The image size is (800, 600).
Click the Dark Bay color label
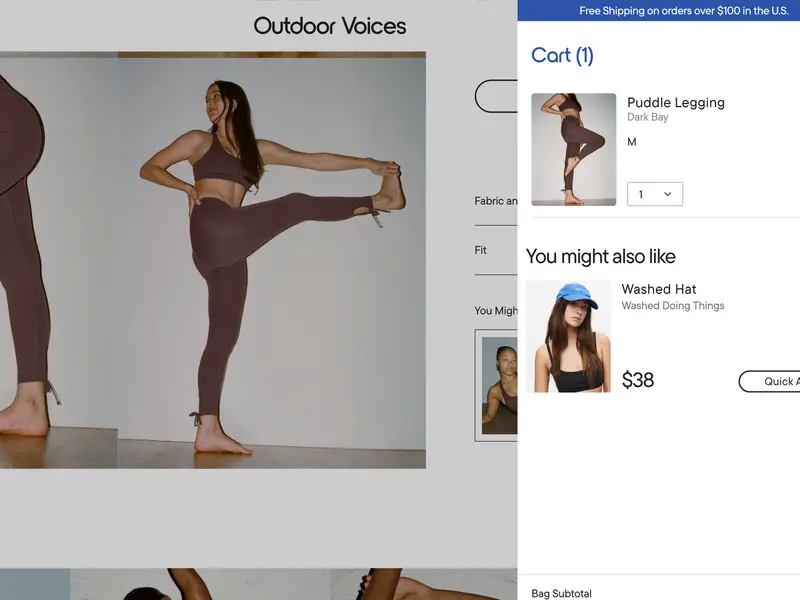pos(647,118)
